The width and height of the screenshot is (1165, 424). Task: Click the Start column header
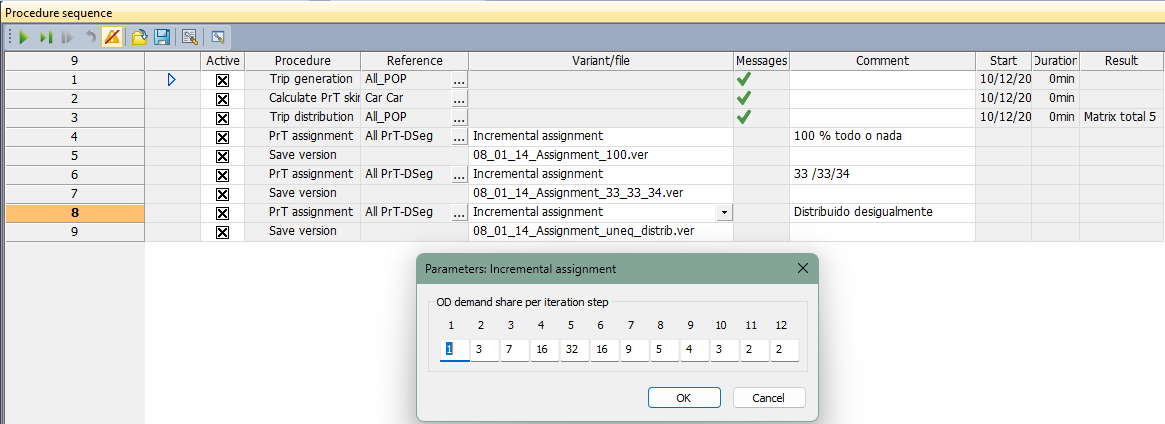(1003, 61)
